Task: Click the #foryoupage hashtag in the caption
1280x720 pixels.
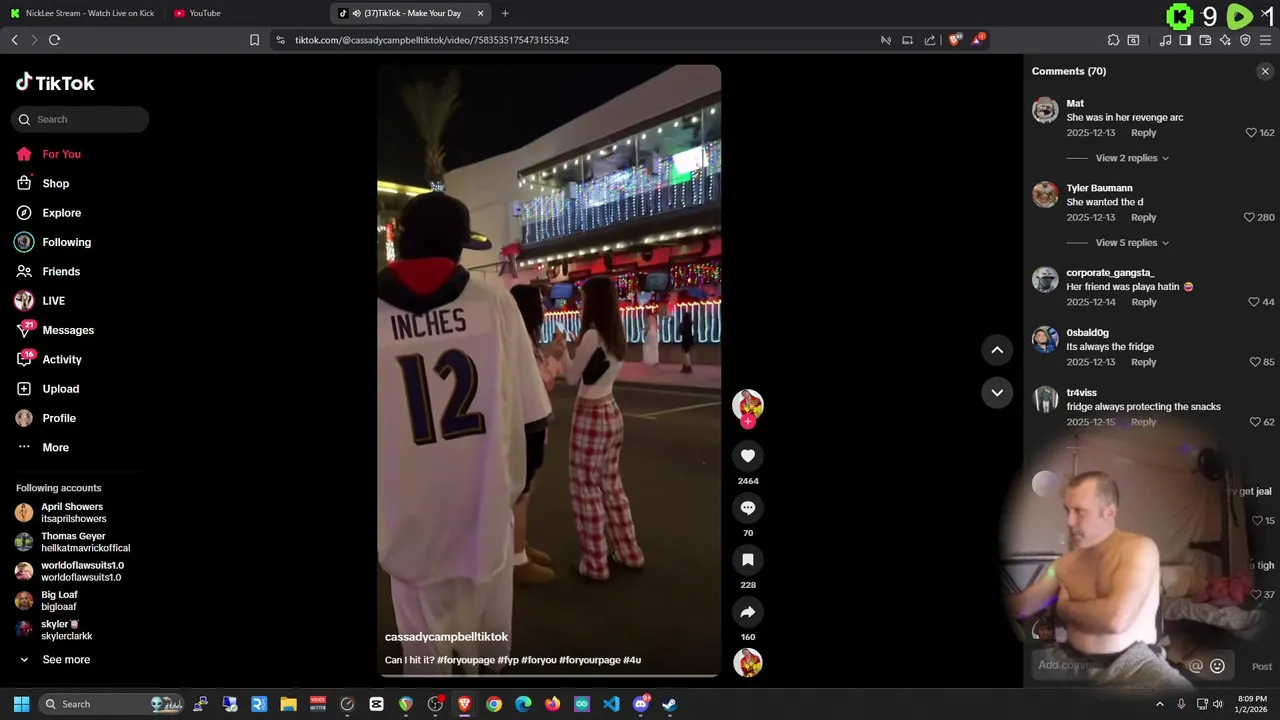Action: [x=466, y=660]
